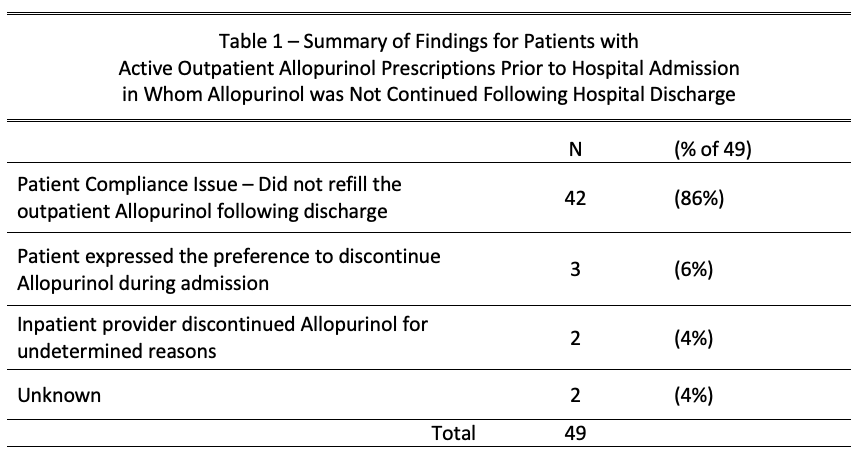The image size is (862, 459).
Task: Click the "(4%)" cell in the Unknown row
Action: (694, 395)
